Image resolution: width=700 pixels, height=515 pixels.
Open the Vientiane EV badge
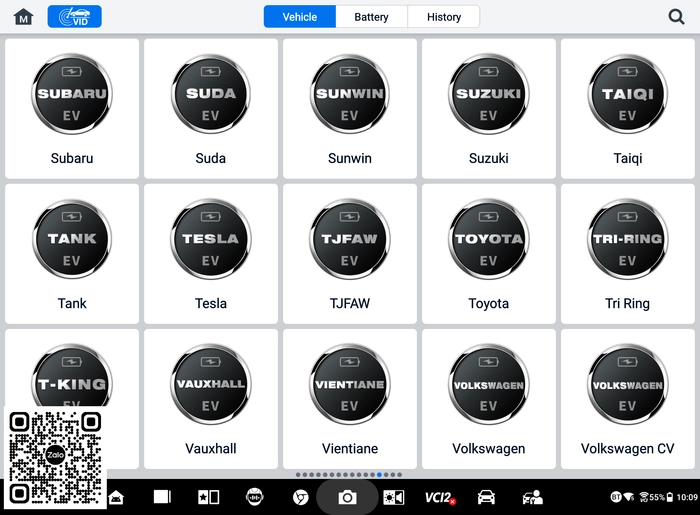tap(350, 384)
